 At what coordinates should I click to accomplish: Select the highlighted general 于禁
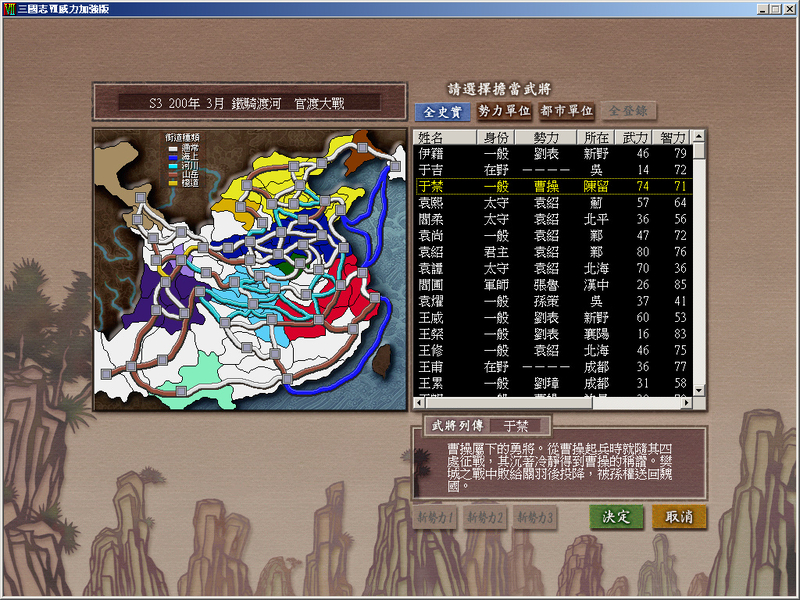pyautogui.click(x=553, y=186)
